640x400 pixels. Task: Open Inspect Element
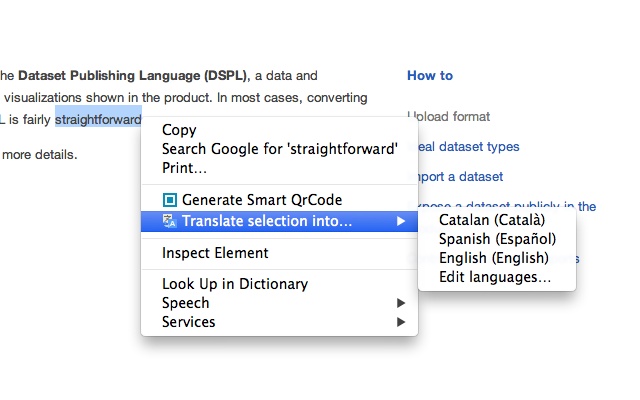pos(215,253)
